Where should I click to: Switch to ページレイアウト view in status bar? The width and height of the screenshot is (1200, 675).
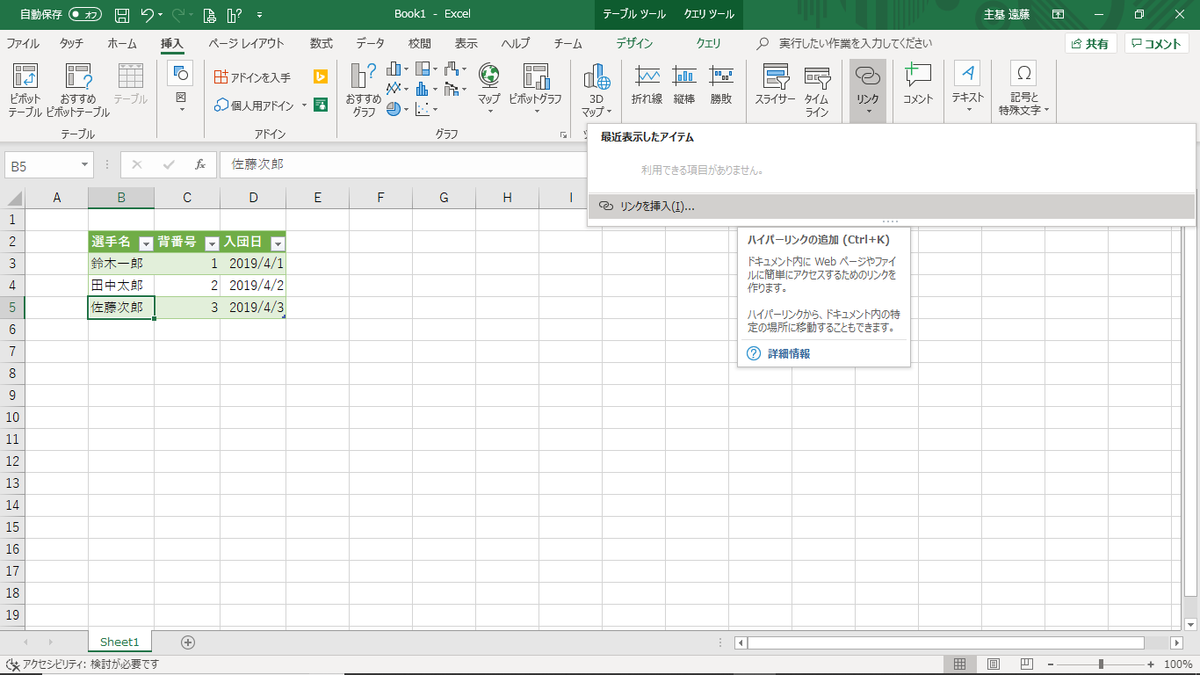coord(993,663)
